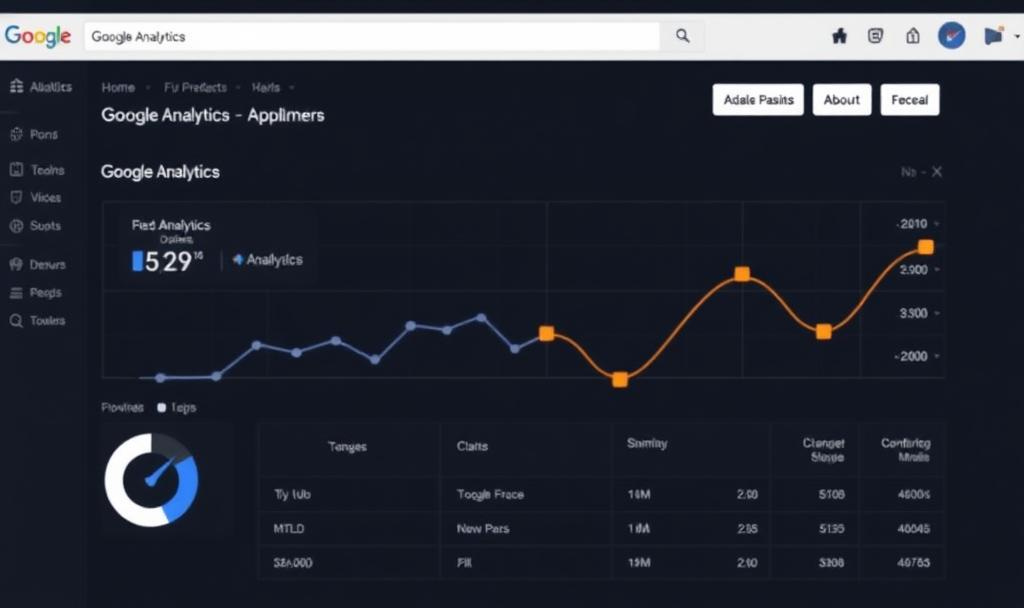Open the Aliaitics sidebar item
This screenshot has height=608, width=1024.
[51, 87]
